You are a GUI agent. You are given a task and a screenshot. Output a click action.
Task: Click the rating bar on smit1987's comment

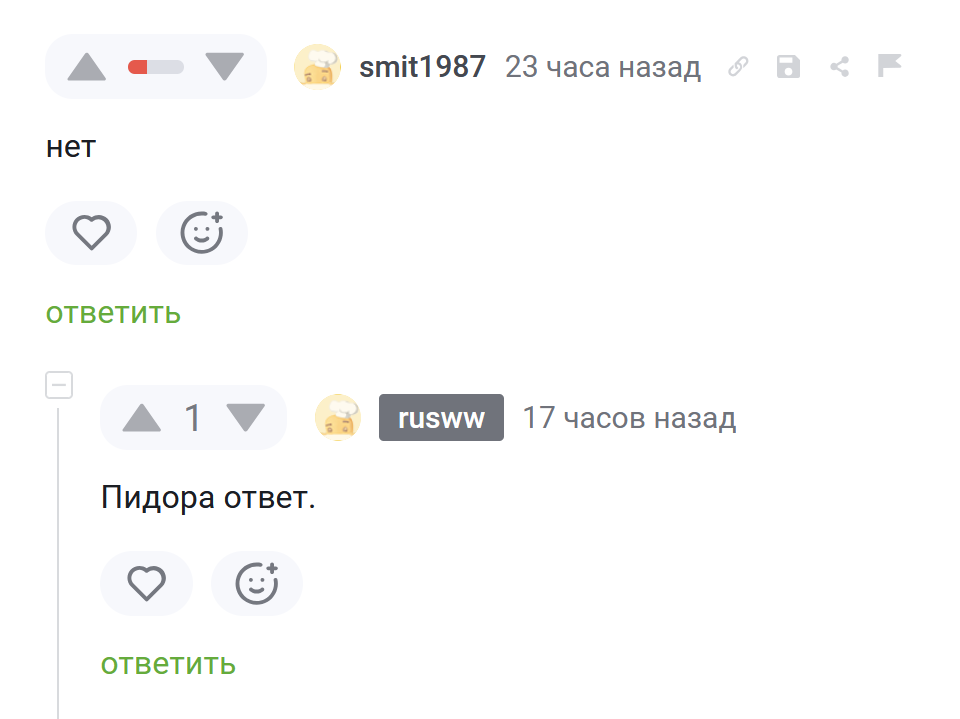point(156,67)
